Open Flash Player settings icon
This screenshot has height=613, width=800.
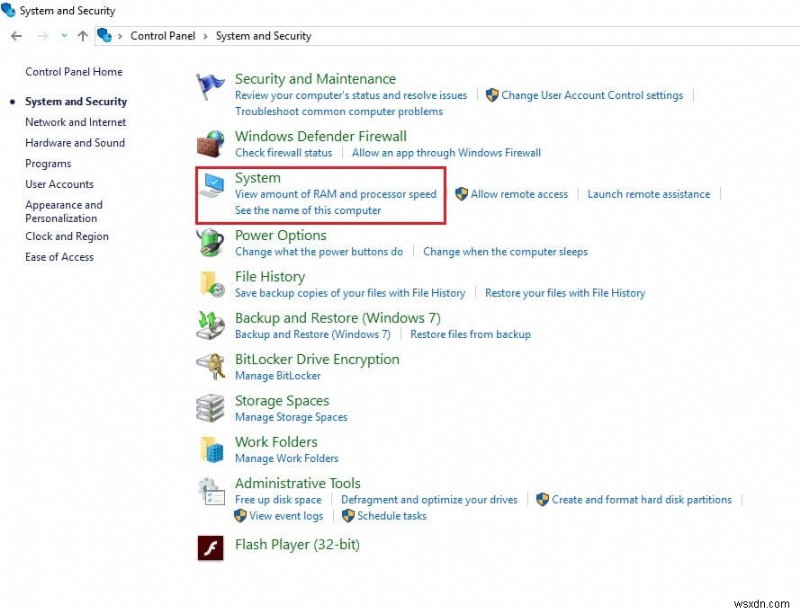click(210, 548)
